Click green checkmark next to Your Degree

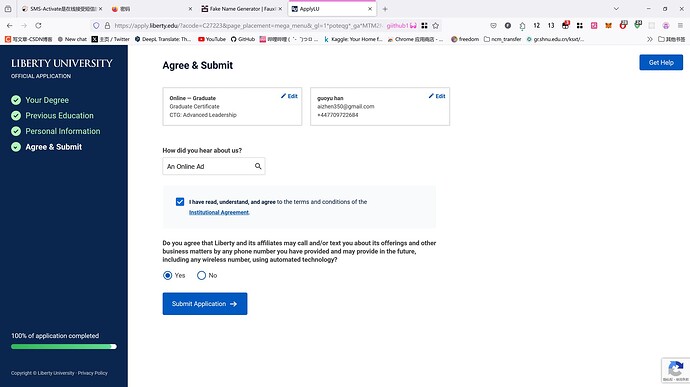click(16, 100)
